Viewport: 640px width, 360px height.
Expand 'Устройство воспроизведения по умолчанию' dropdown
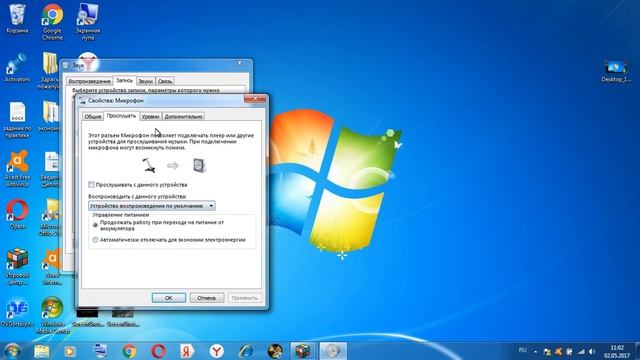click(x=151, y=206)
